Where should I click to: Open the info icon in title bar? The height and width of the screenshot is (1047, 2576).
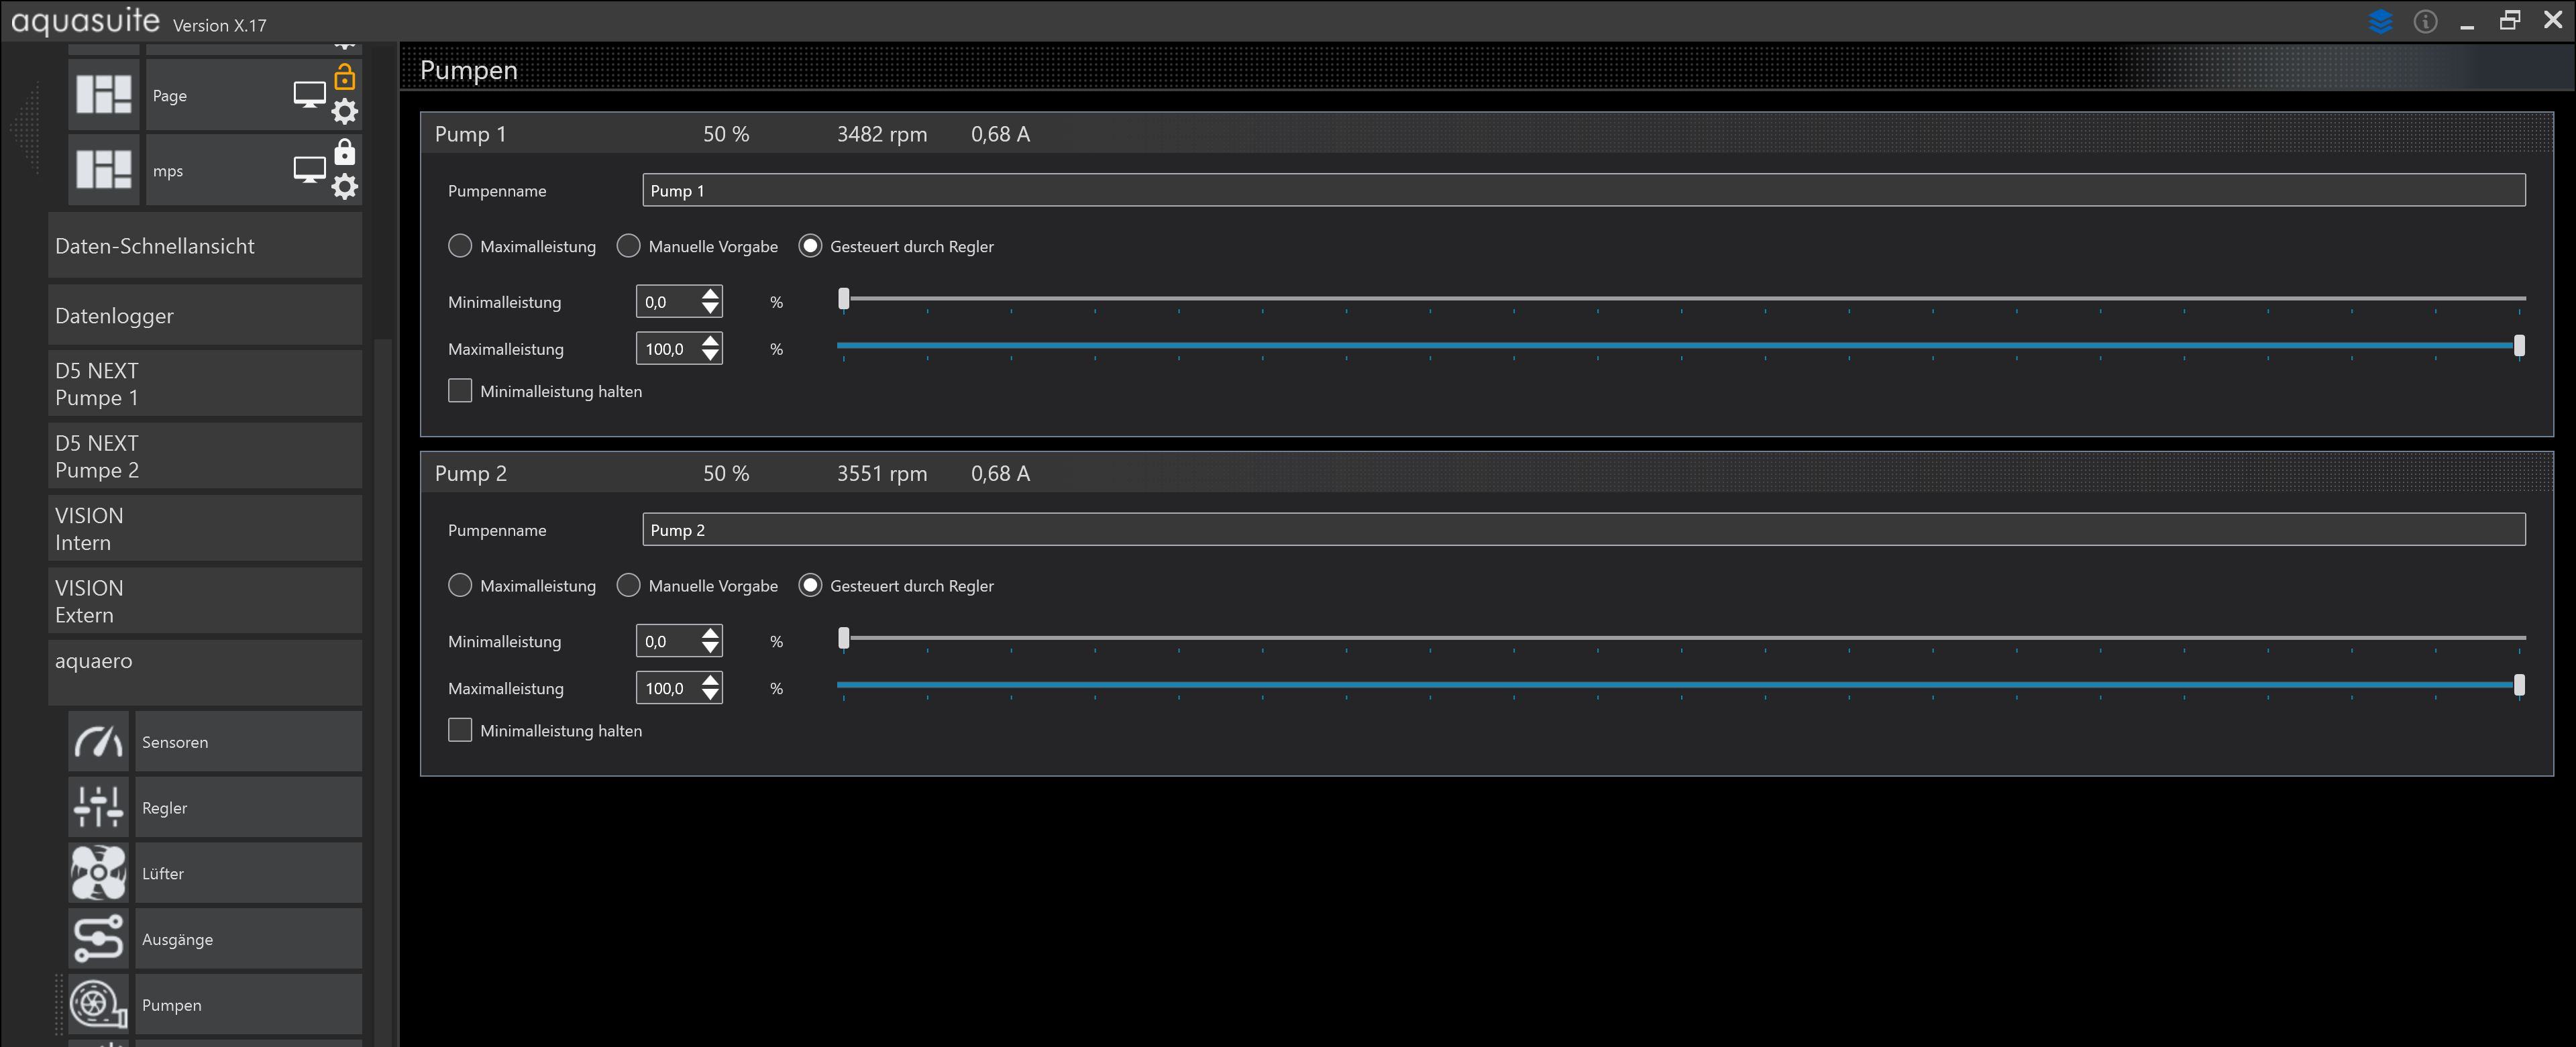(x=2425, y=21)
